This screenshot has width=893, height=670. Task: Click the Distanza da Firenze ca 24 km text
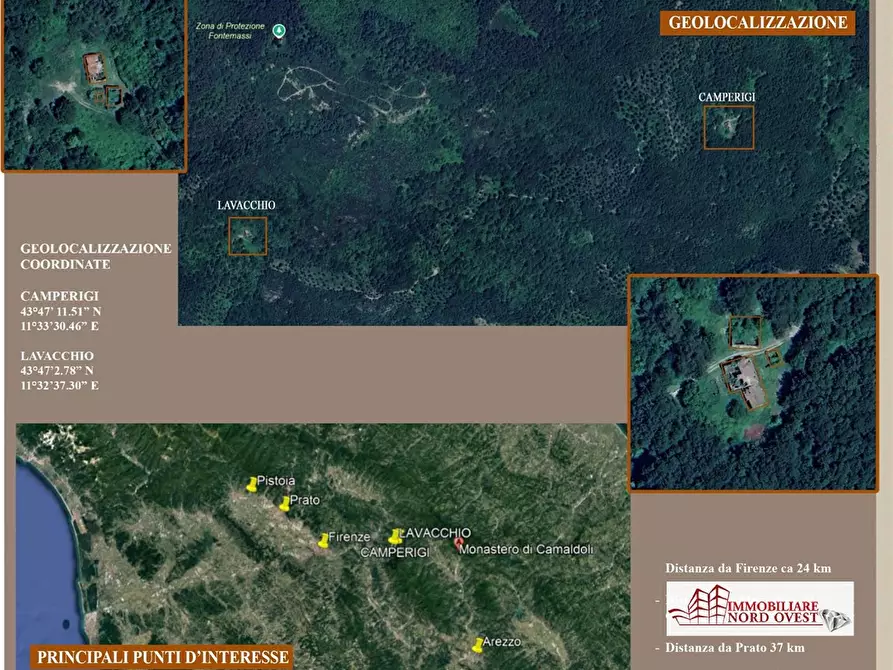coord(748,569)
